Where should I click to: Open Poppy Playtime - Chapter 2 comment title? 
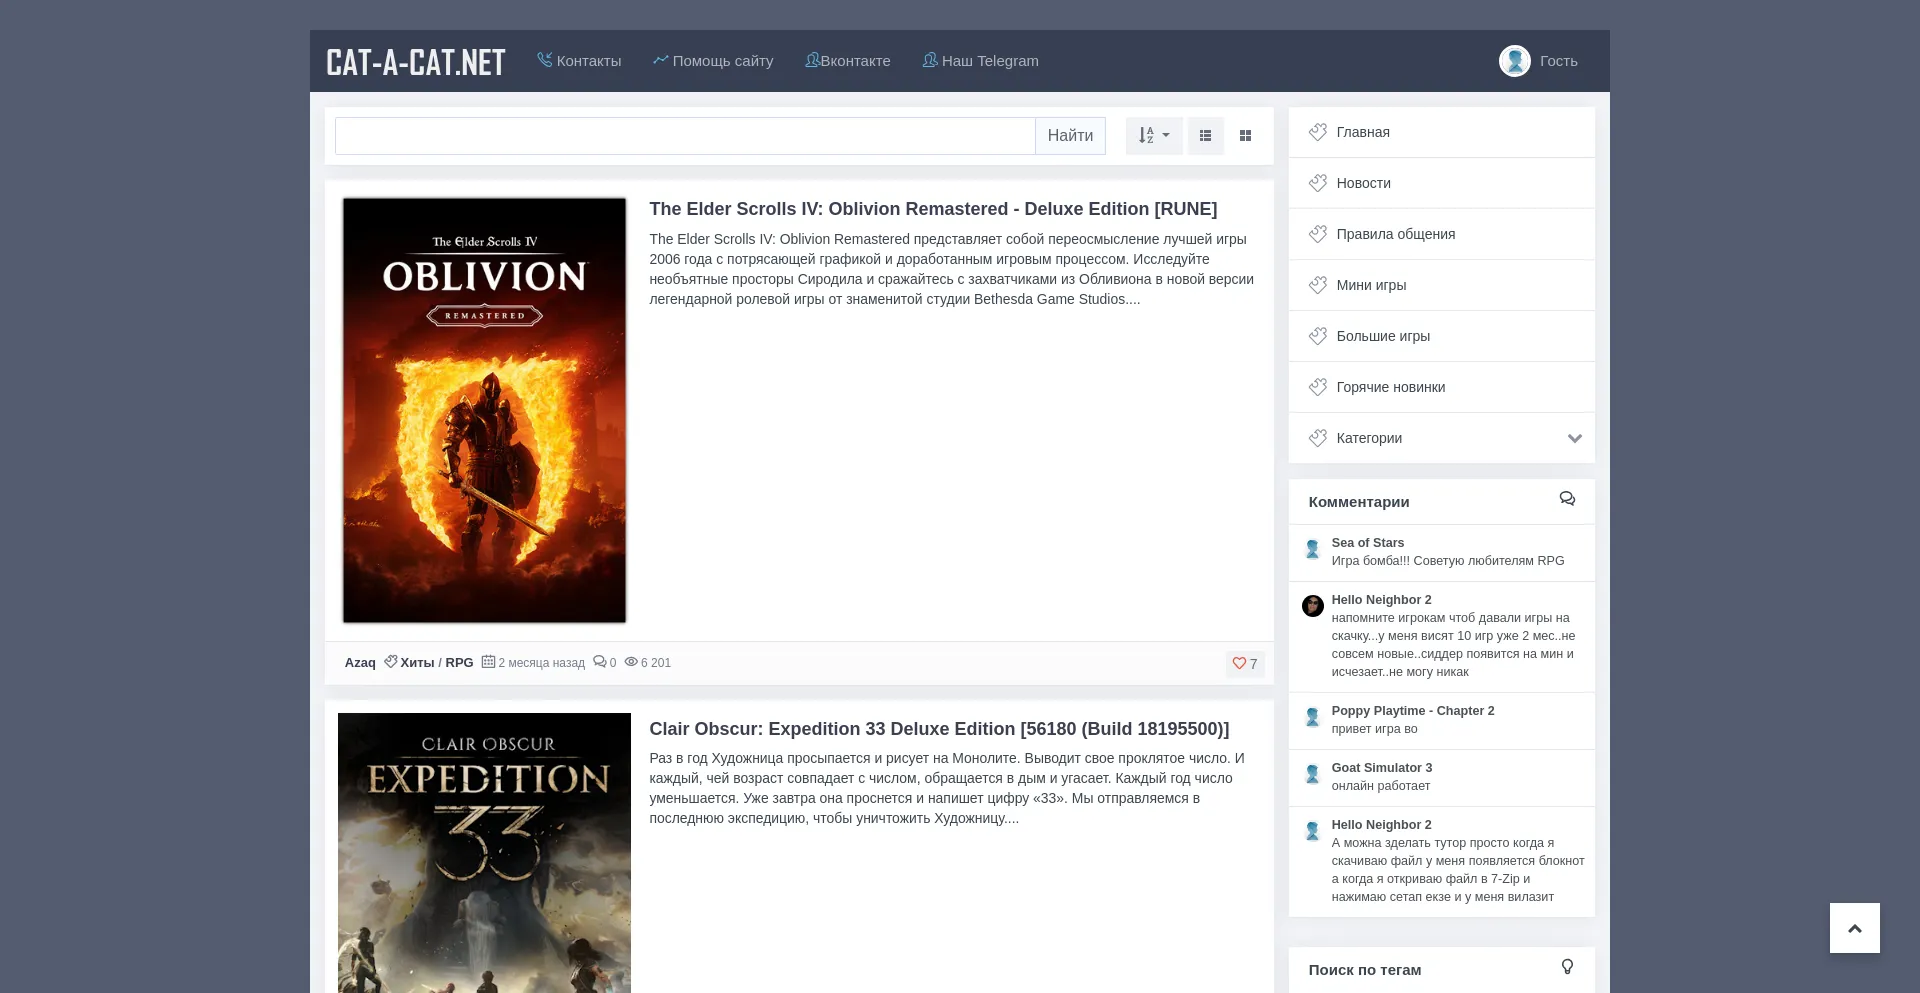[x=1412, y=711]
